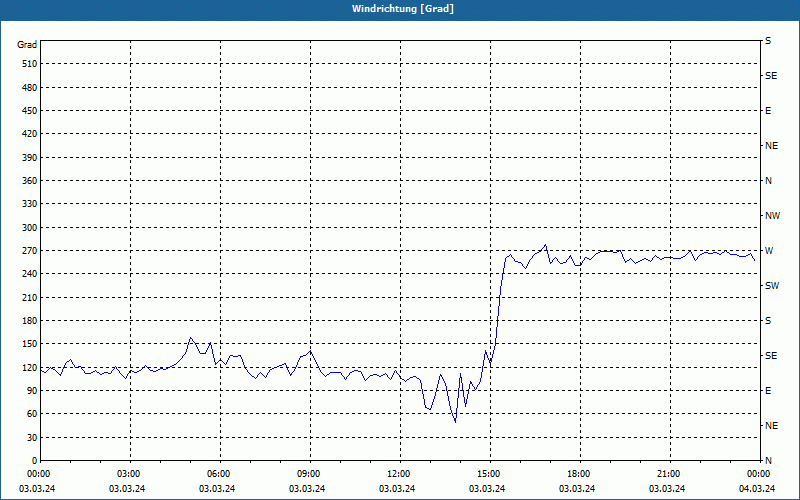Screen dimensions: 800x500
Task: Click the 03.03.24 date under 18:00
Action: [x=577, y=489]
